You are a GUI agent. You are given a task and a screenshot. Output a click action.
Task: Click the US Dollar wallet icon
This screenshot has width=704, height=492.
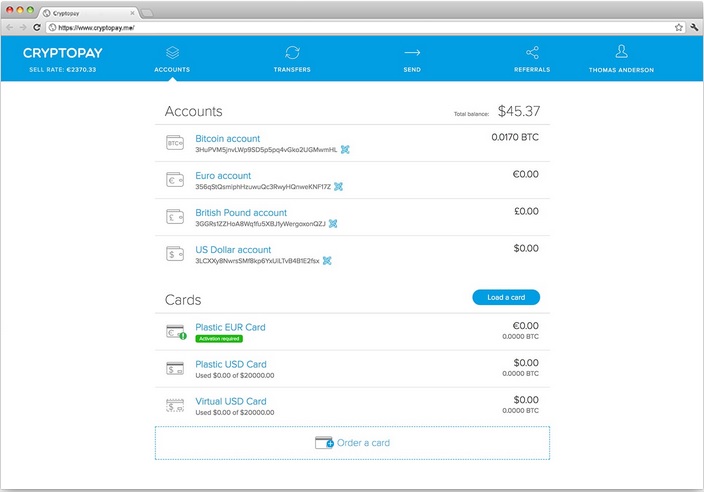pos(175,254)
